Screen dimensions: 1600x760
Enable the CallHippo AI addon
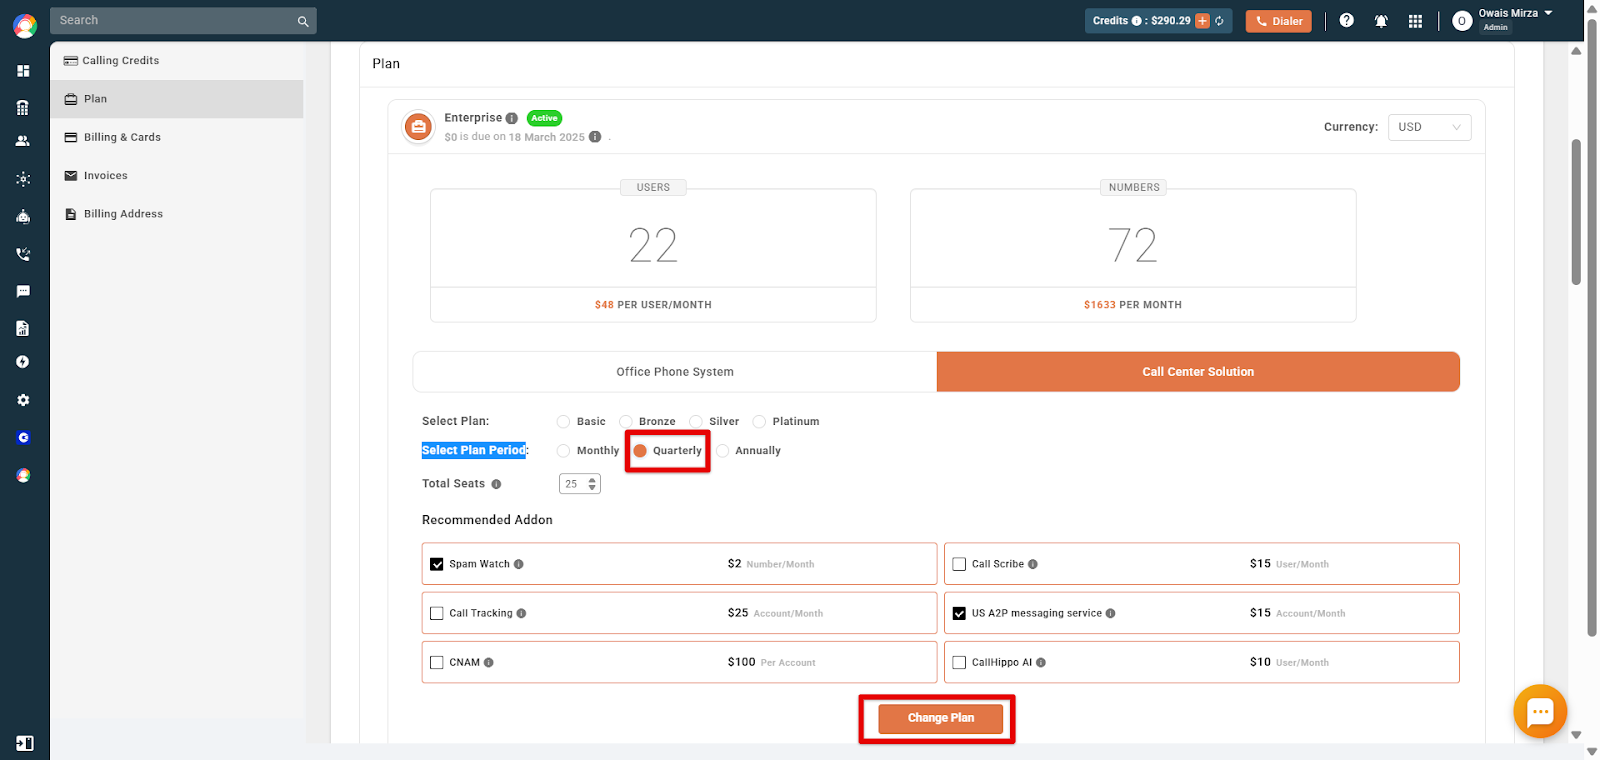[959, 662]
